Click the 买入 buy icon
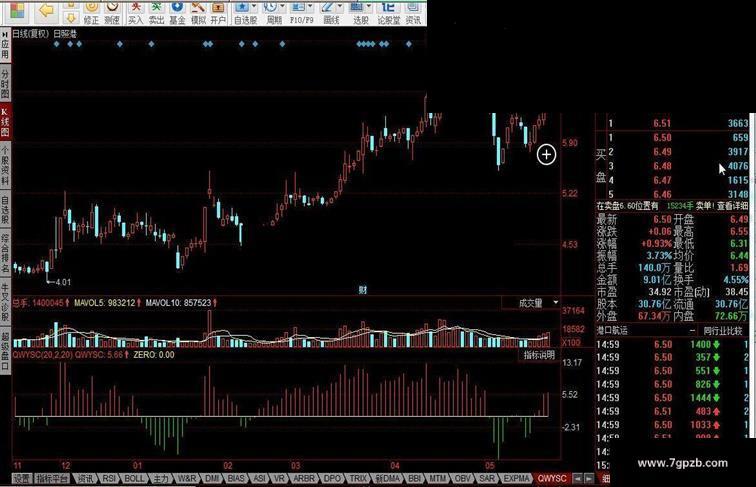The width and height of the screenshot is (756, 487). point(135,13)
